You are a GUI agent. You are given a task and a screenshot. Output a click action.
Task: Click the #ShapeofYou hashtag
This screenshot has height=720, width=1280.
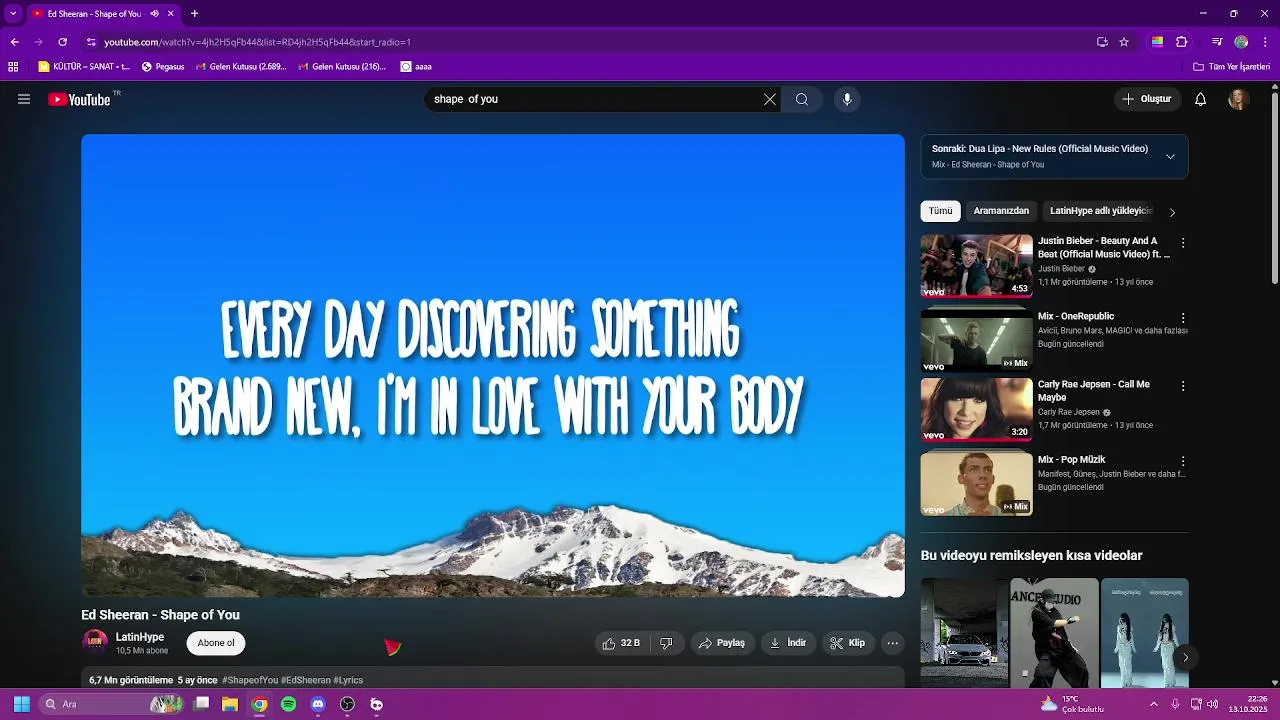point(250,680)
